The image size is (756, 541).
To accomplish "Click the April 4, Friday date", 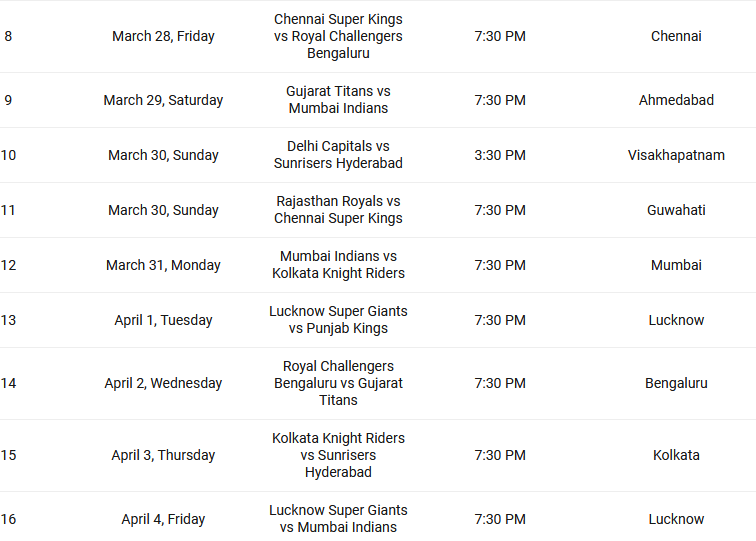I will coord(163,519).
